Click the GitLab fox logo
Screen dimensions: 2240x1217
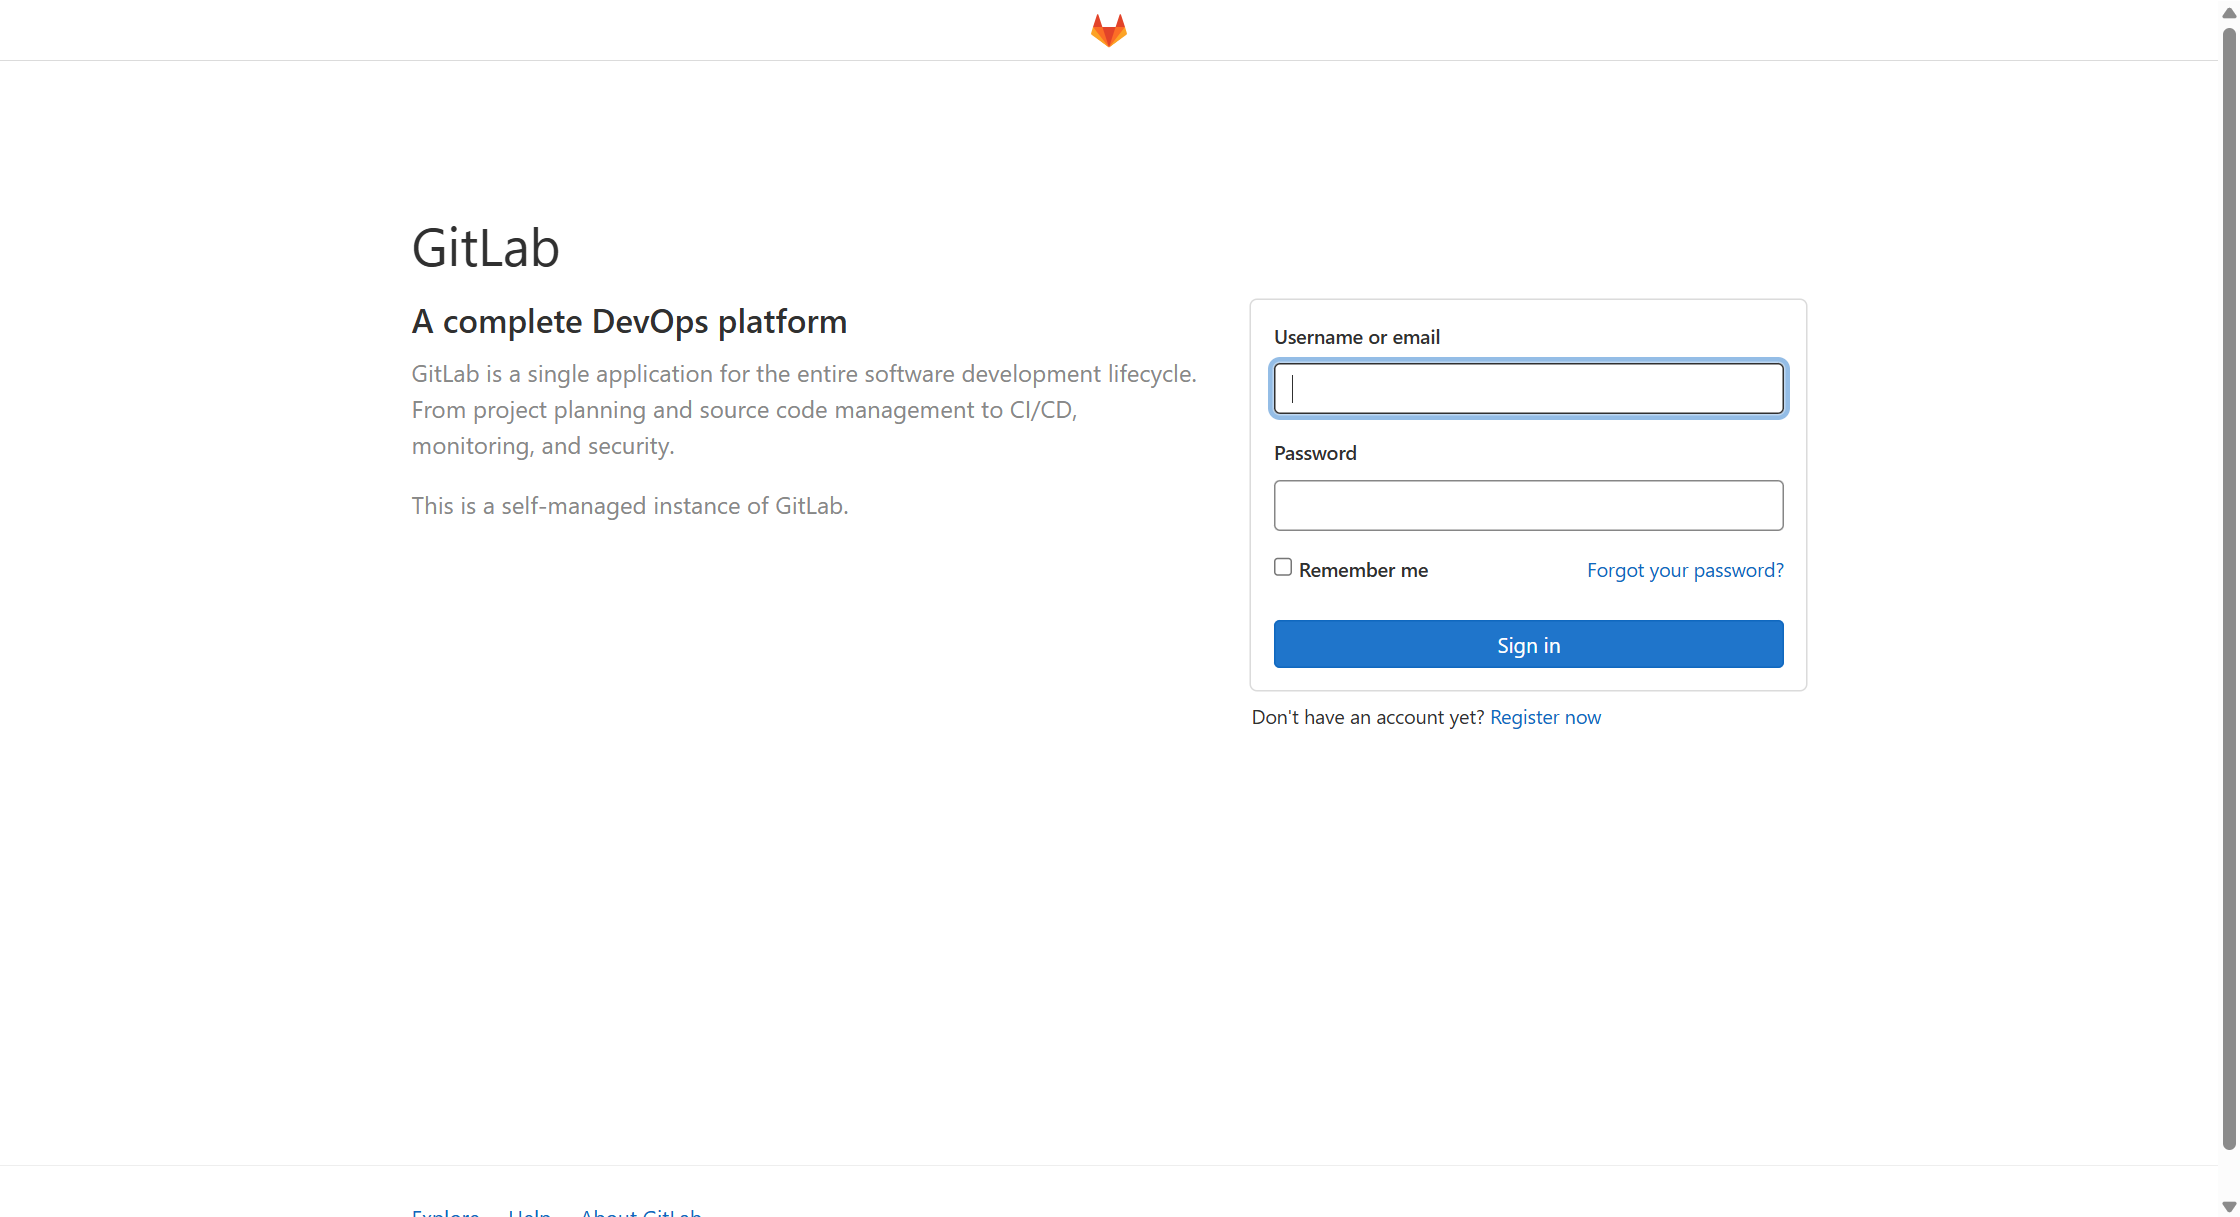coord(1108,30)
